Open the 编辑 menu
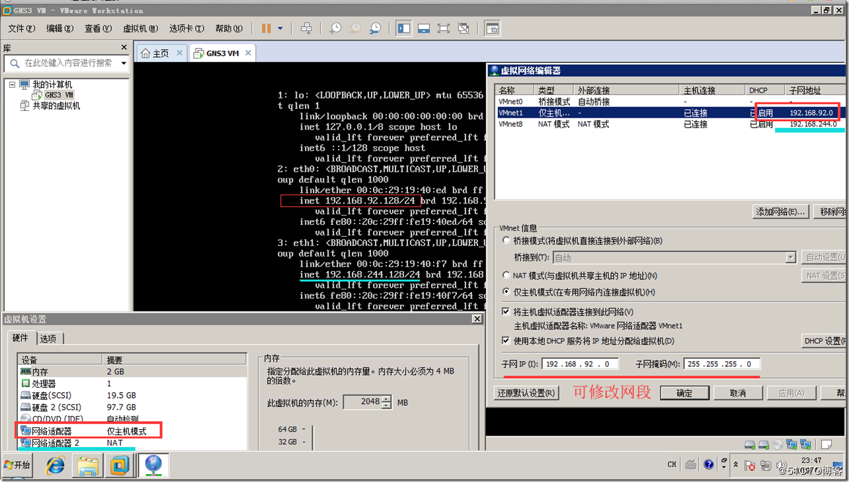 click(60, 28)
